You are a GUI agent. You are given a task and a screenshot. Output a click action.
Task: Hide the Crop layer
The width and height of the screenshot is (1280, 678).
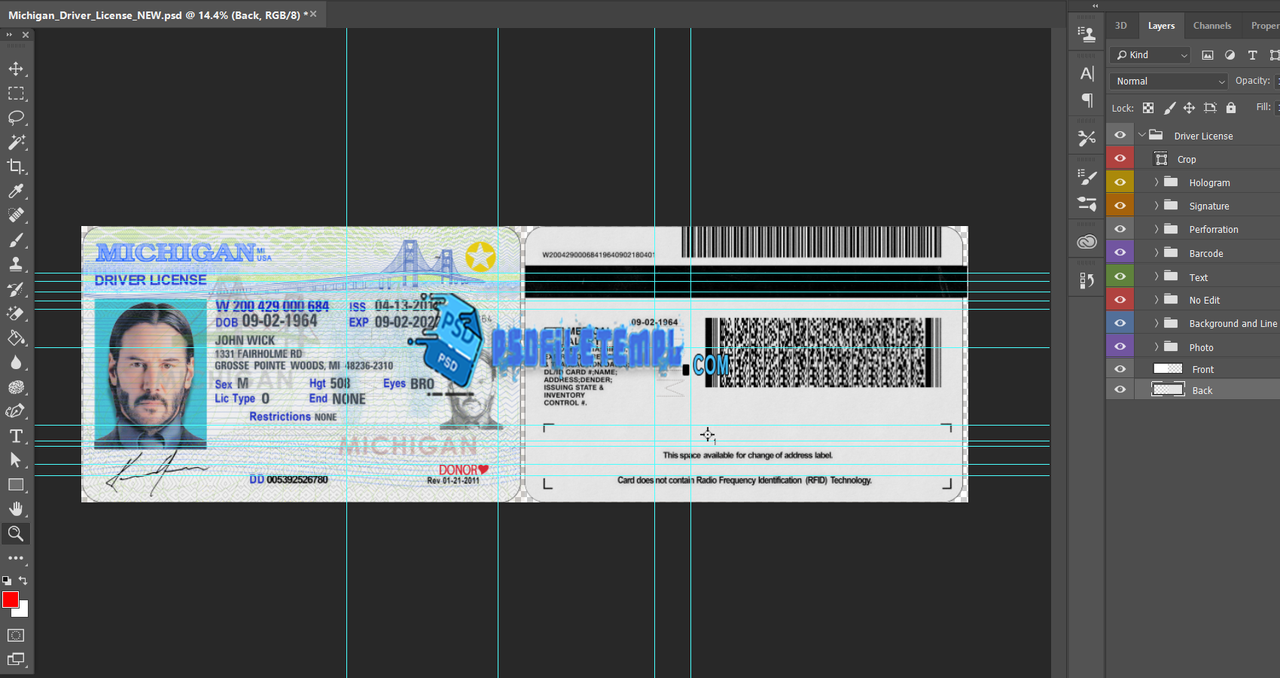(1120, 159)
